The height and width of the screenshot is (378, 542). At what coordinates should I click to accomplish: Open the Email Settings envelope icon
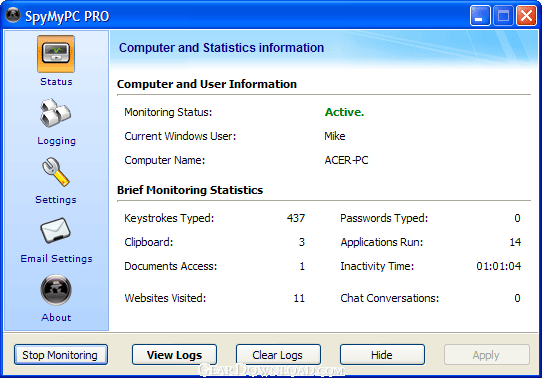point(56,230)
